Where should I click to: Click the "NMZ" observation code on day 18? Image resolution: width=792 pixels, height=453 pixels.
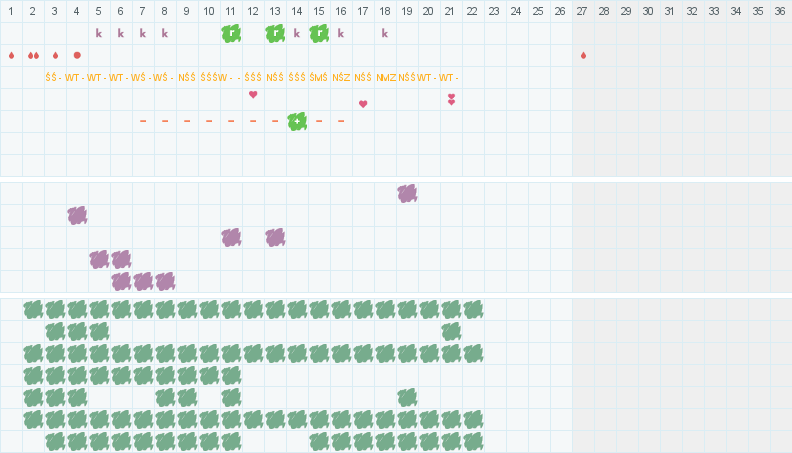coord(386,77)
